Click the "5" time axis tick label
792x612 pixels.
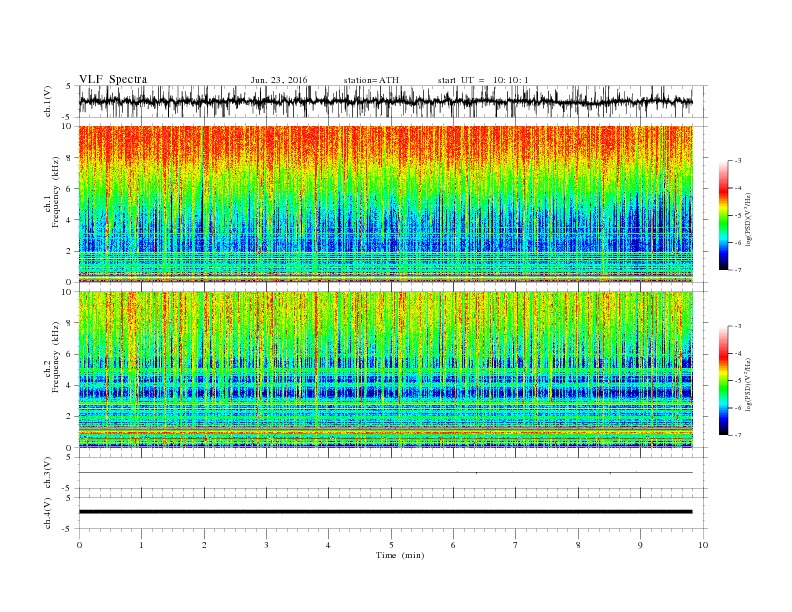click(391, 545)
